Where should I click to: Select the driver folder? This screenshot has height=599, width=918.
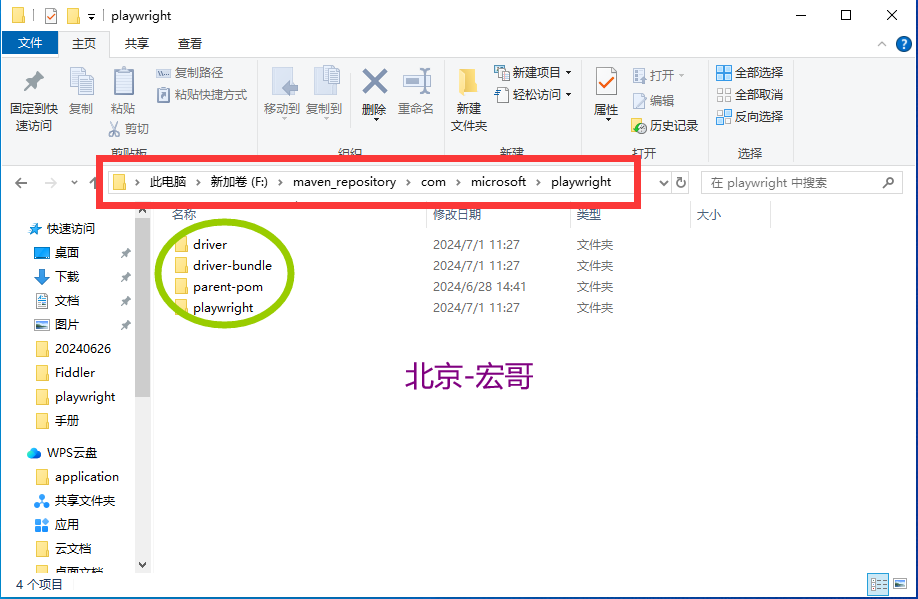(x=210, y=245)
